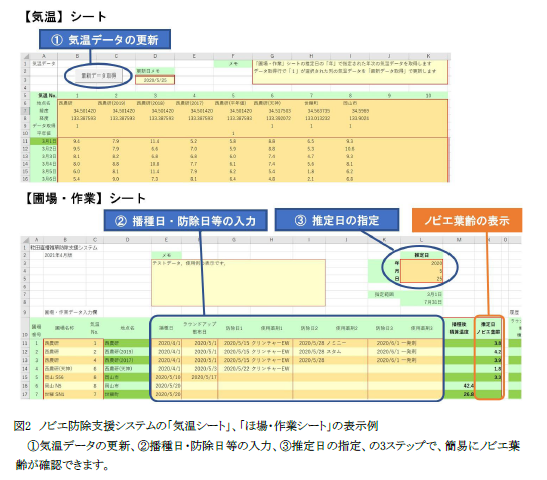Select row 17 header in 圃場 sheet
547x480 pixels.
[25, 394]
